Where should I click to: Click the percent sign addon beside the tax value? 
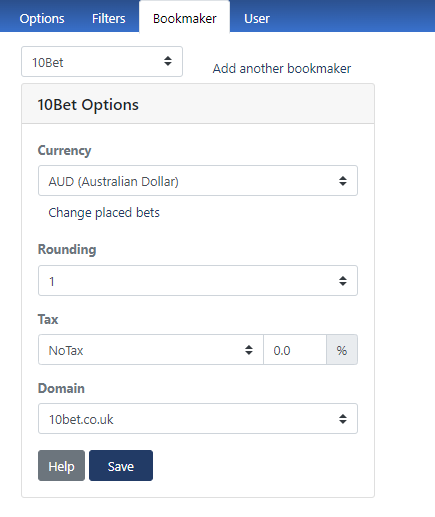pos(342,350)
